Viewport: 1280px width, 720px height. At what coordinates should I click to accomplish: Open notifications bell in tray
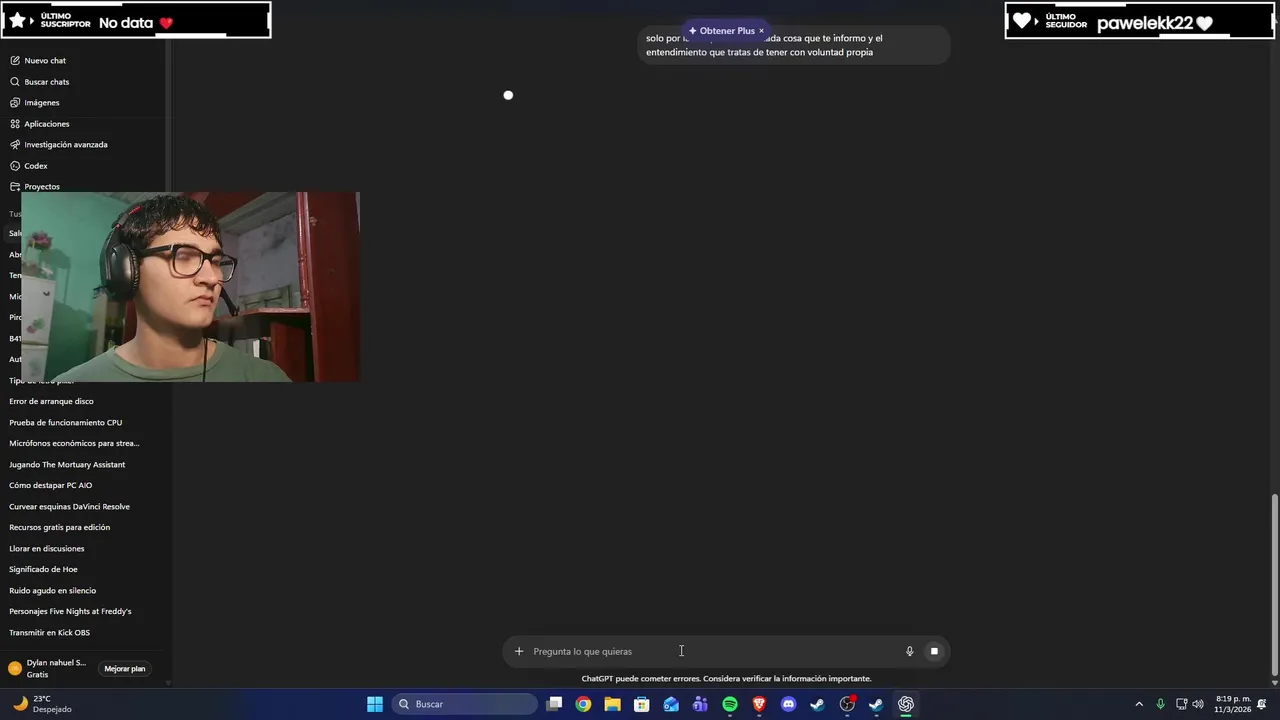click(x=1262, y=704)
